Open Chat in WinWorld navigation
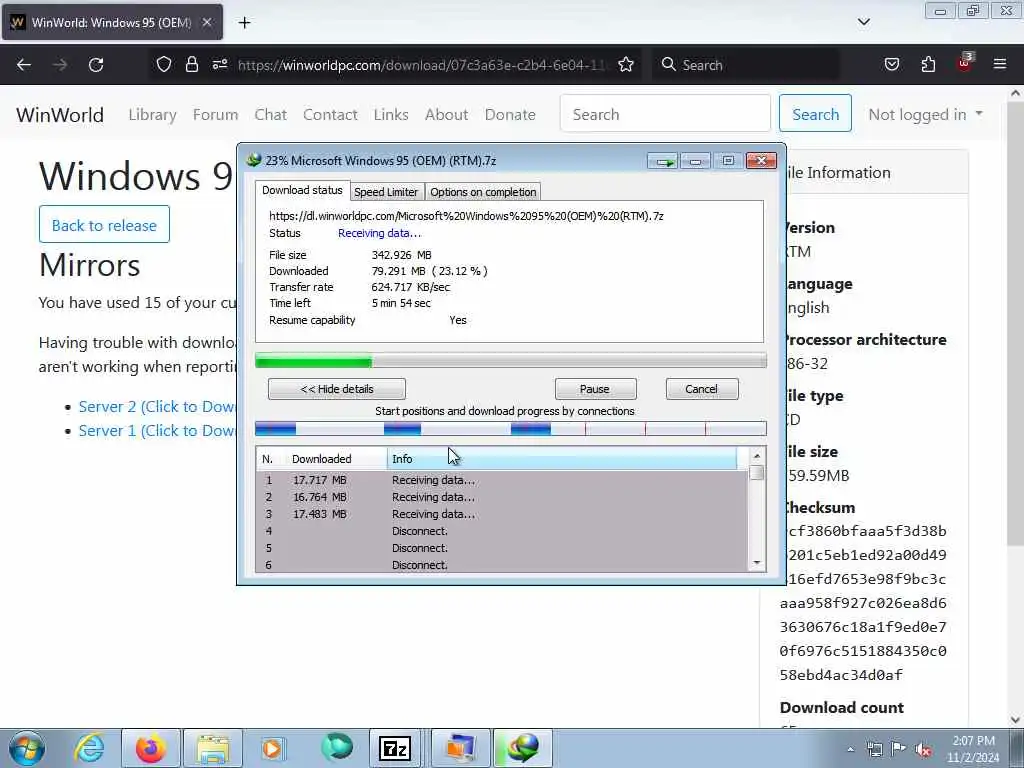Image resolution: width=1024 pixels, height=768 pixels. (x=270, y=114)
